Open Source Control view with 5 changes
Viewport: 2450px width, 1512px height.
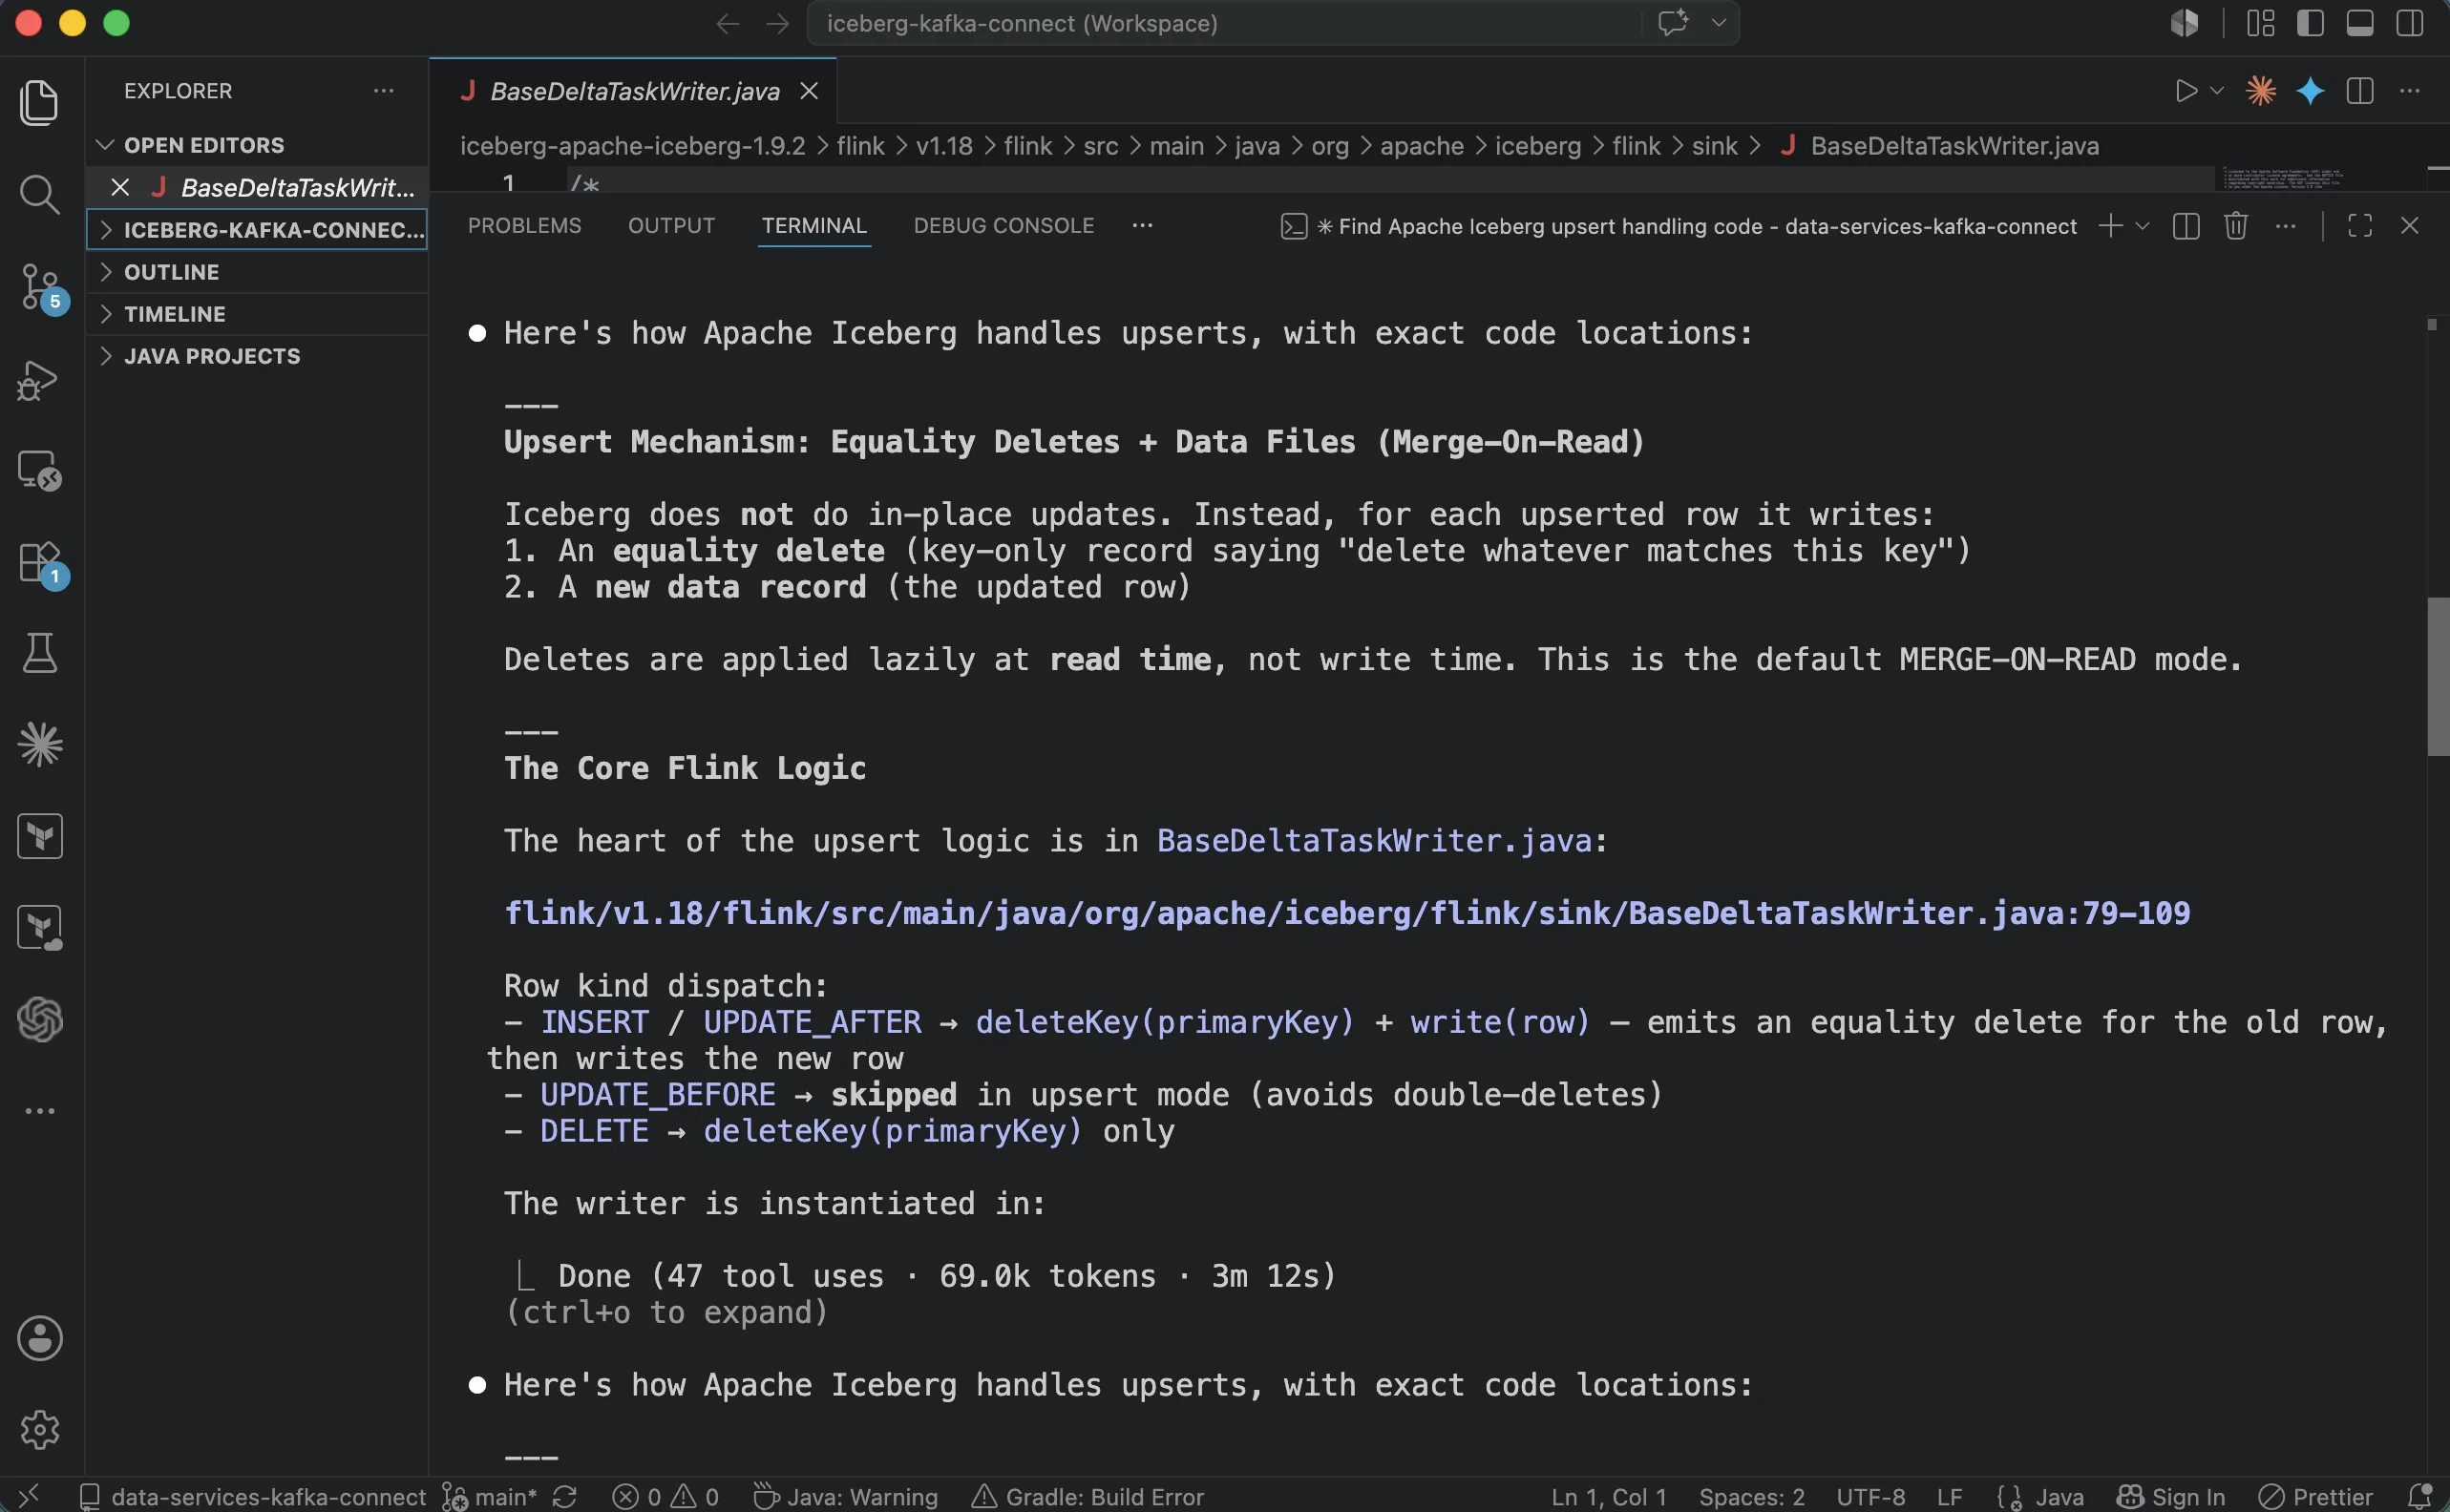point(40,288)
